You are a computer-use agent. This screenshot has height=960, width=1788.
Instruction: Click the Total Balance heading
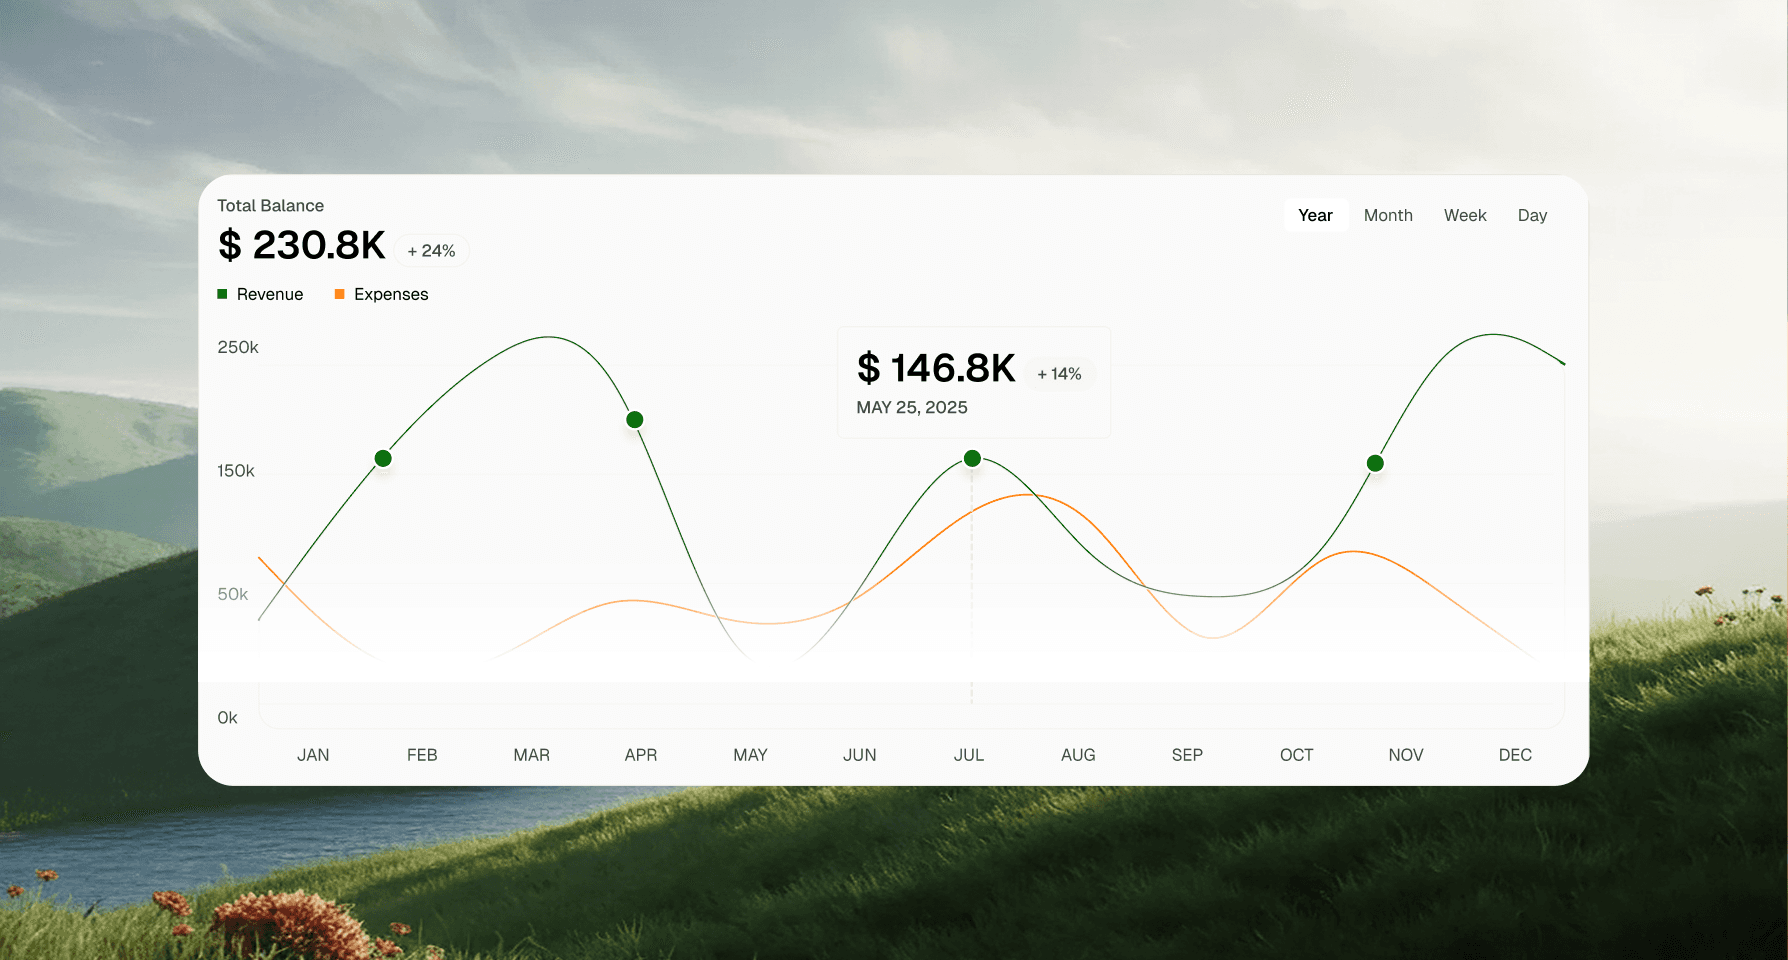pos(271,206)
